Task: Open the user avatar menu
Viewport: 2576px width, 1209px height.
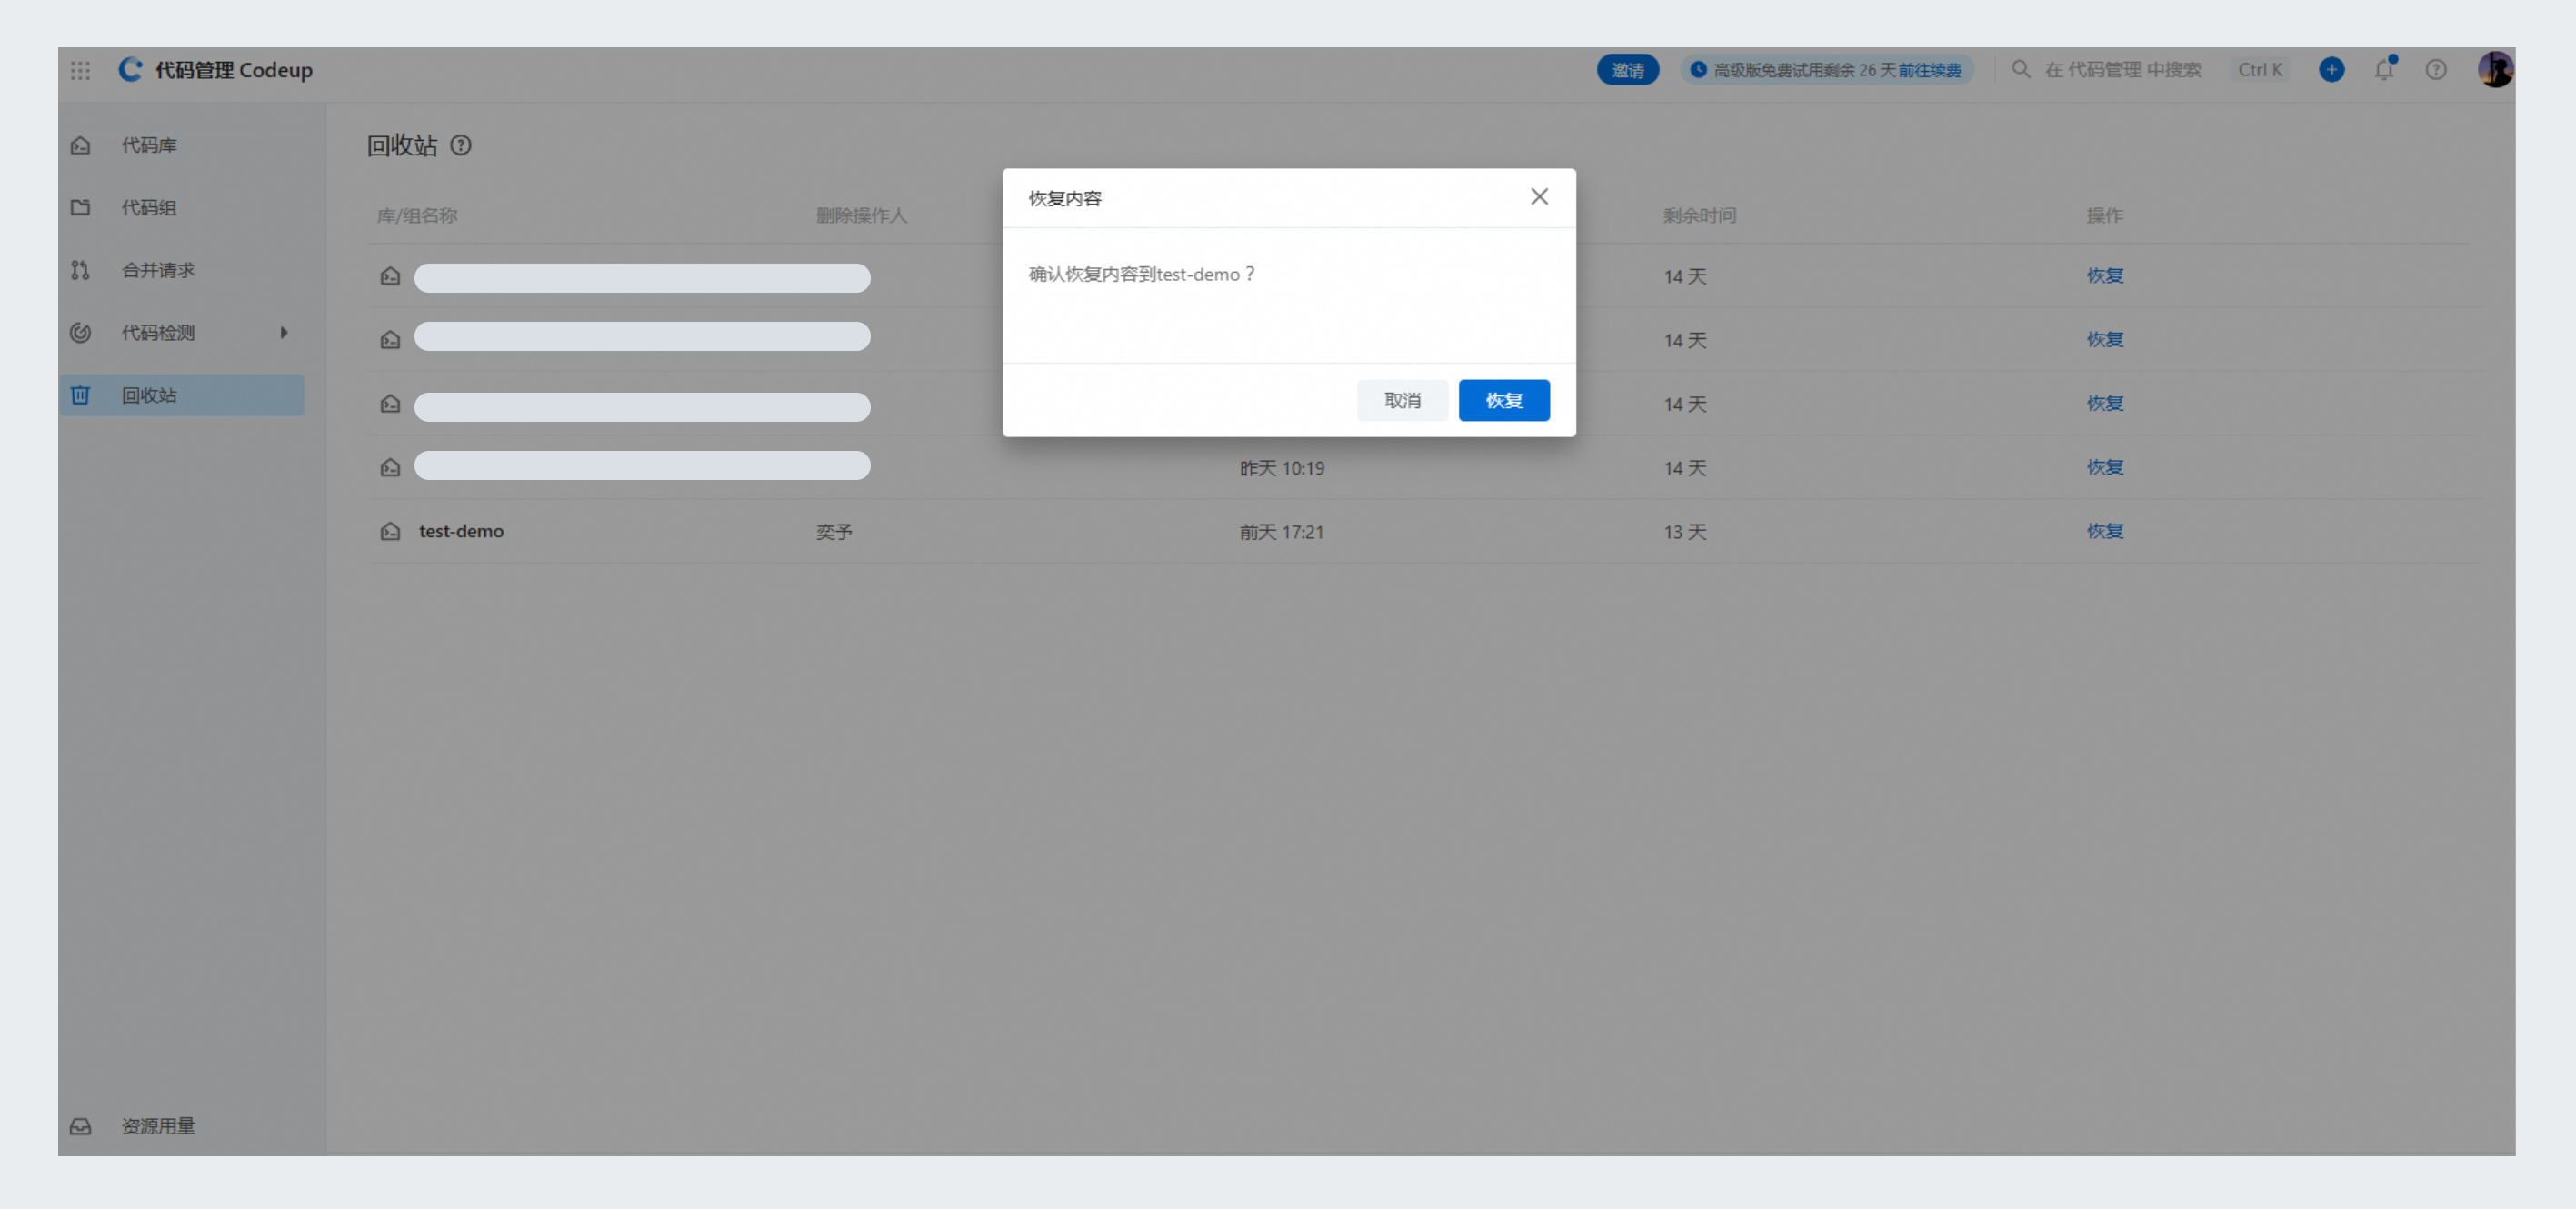Action: (2494, 69)
